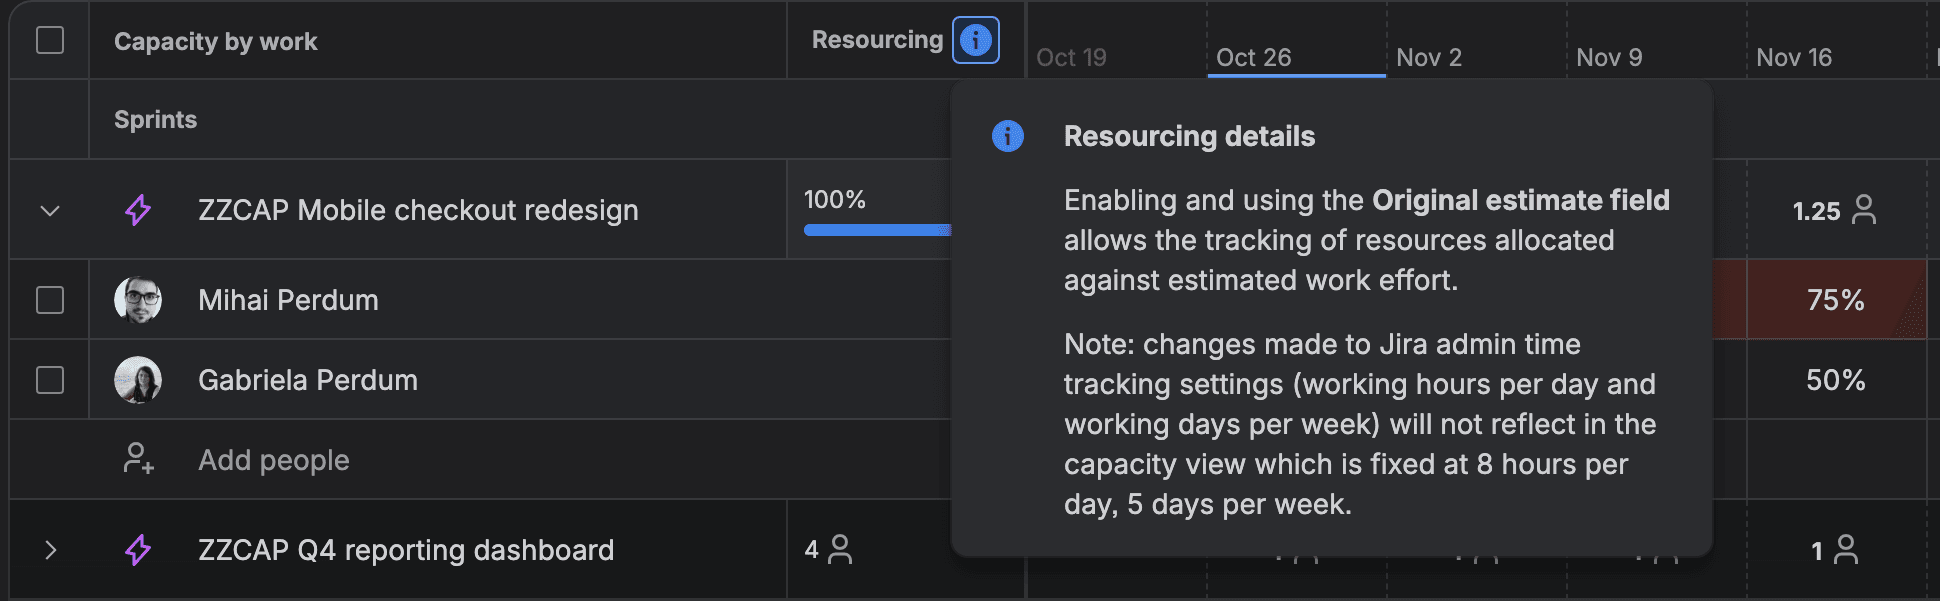Click the Add people icon
Image resolution: width=1940 pixels, height=601 pixels.
tap(138, 459)
